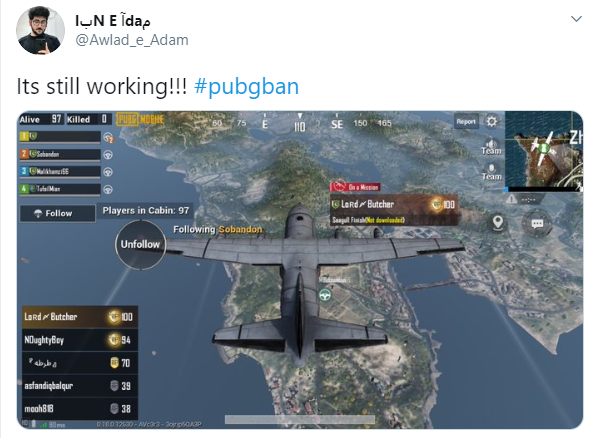The width and height of the screenshot is (599, 438).
Task: Click the map marker pin icon
Action: pyautogui.click(x=498, y=223)
